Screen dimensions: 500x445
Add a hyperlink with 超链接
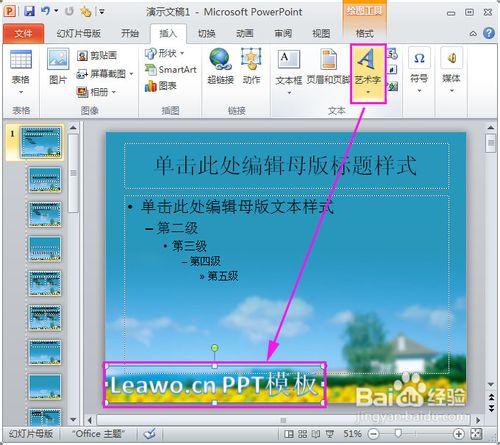(220, 66)
